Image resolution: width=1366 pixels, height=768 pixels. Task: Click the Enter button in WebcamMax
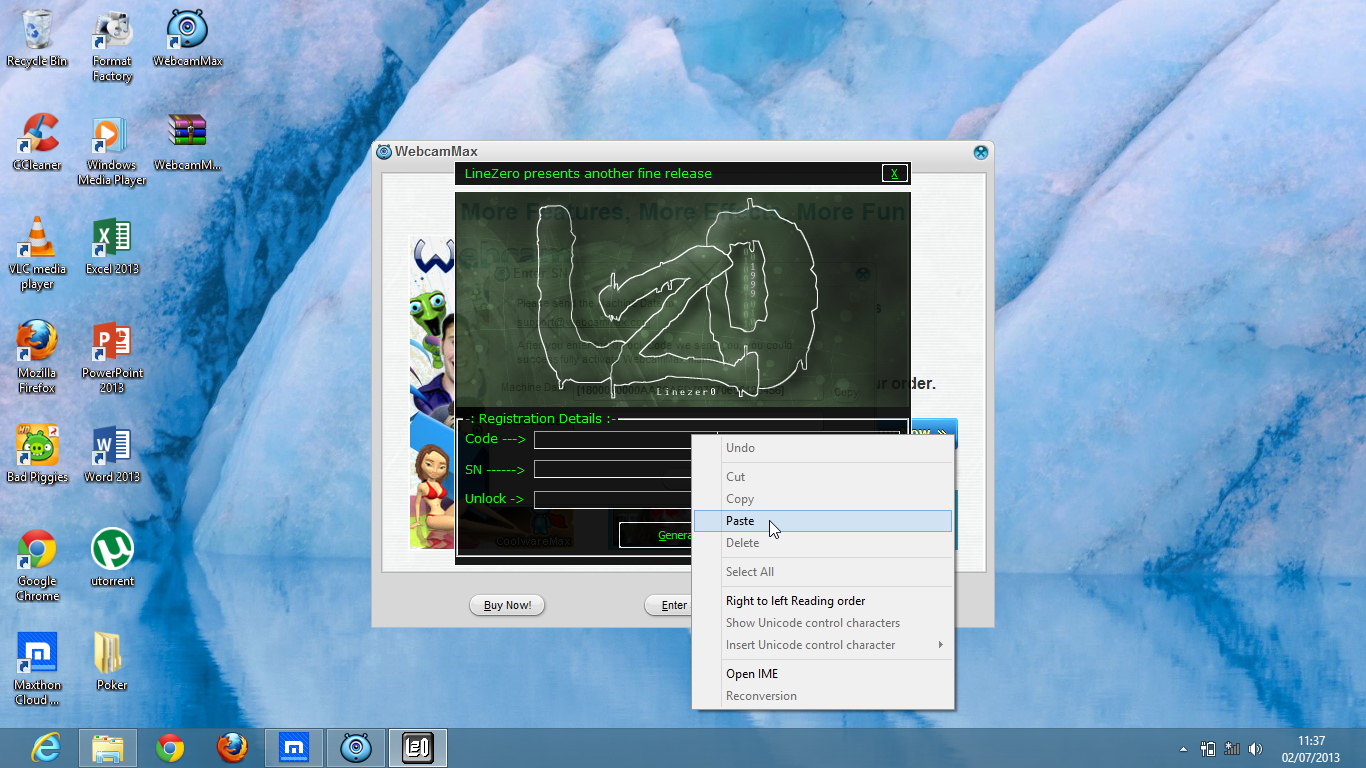[668, 605]
